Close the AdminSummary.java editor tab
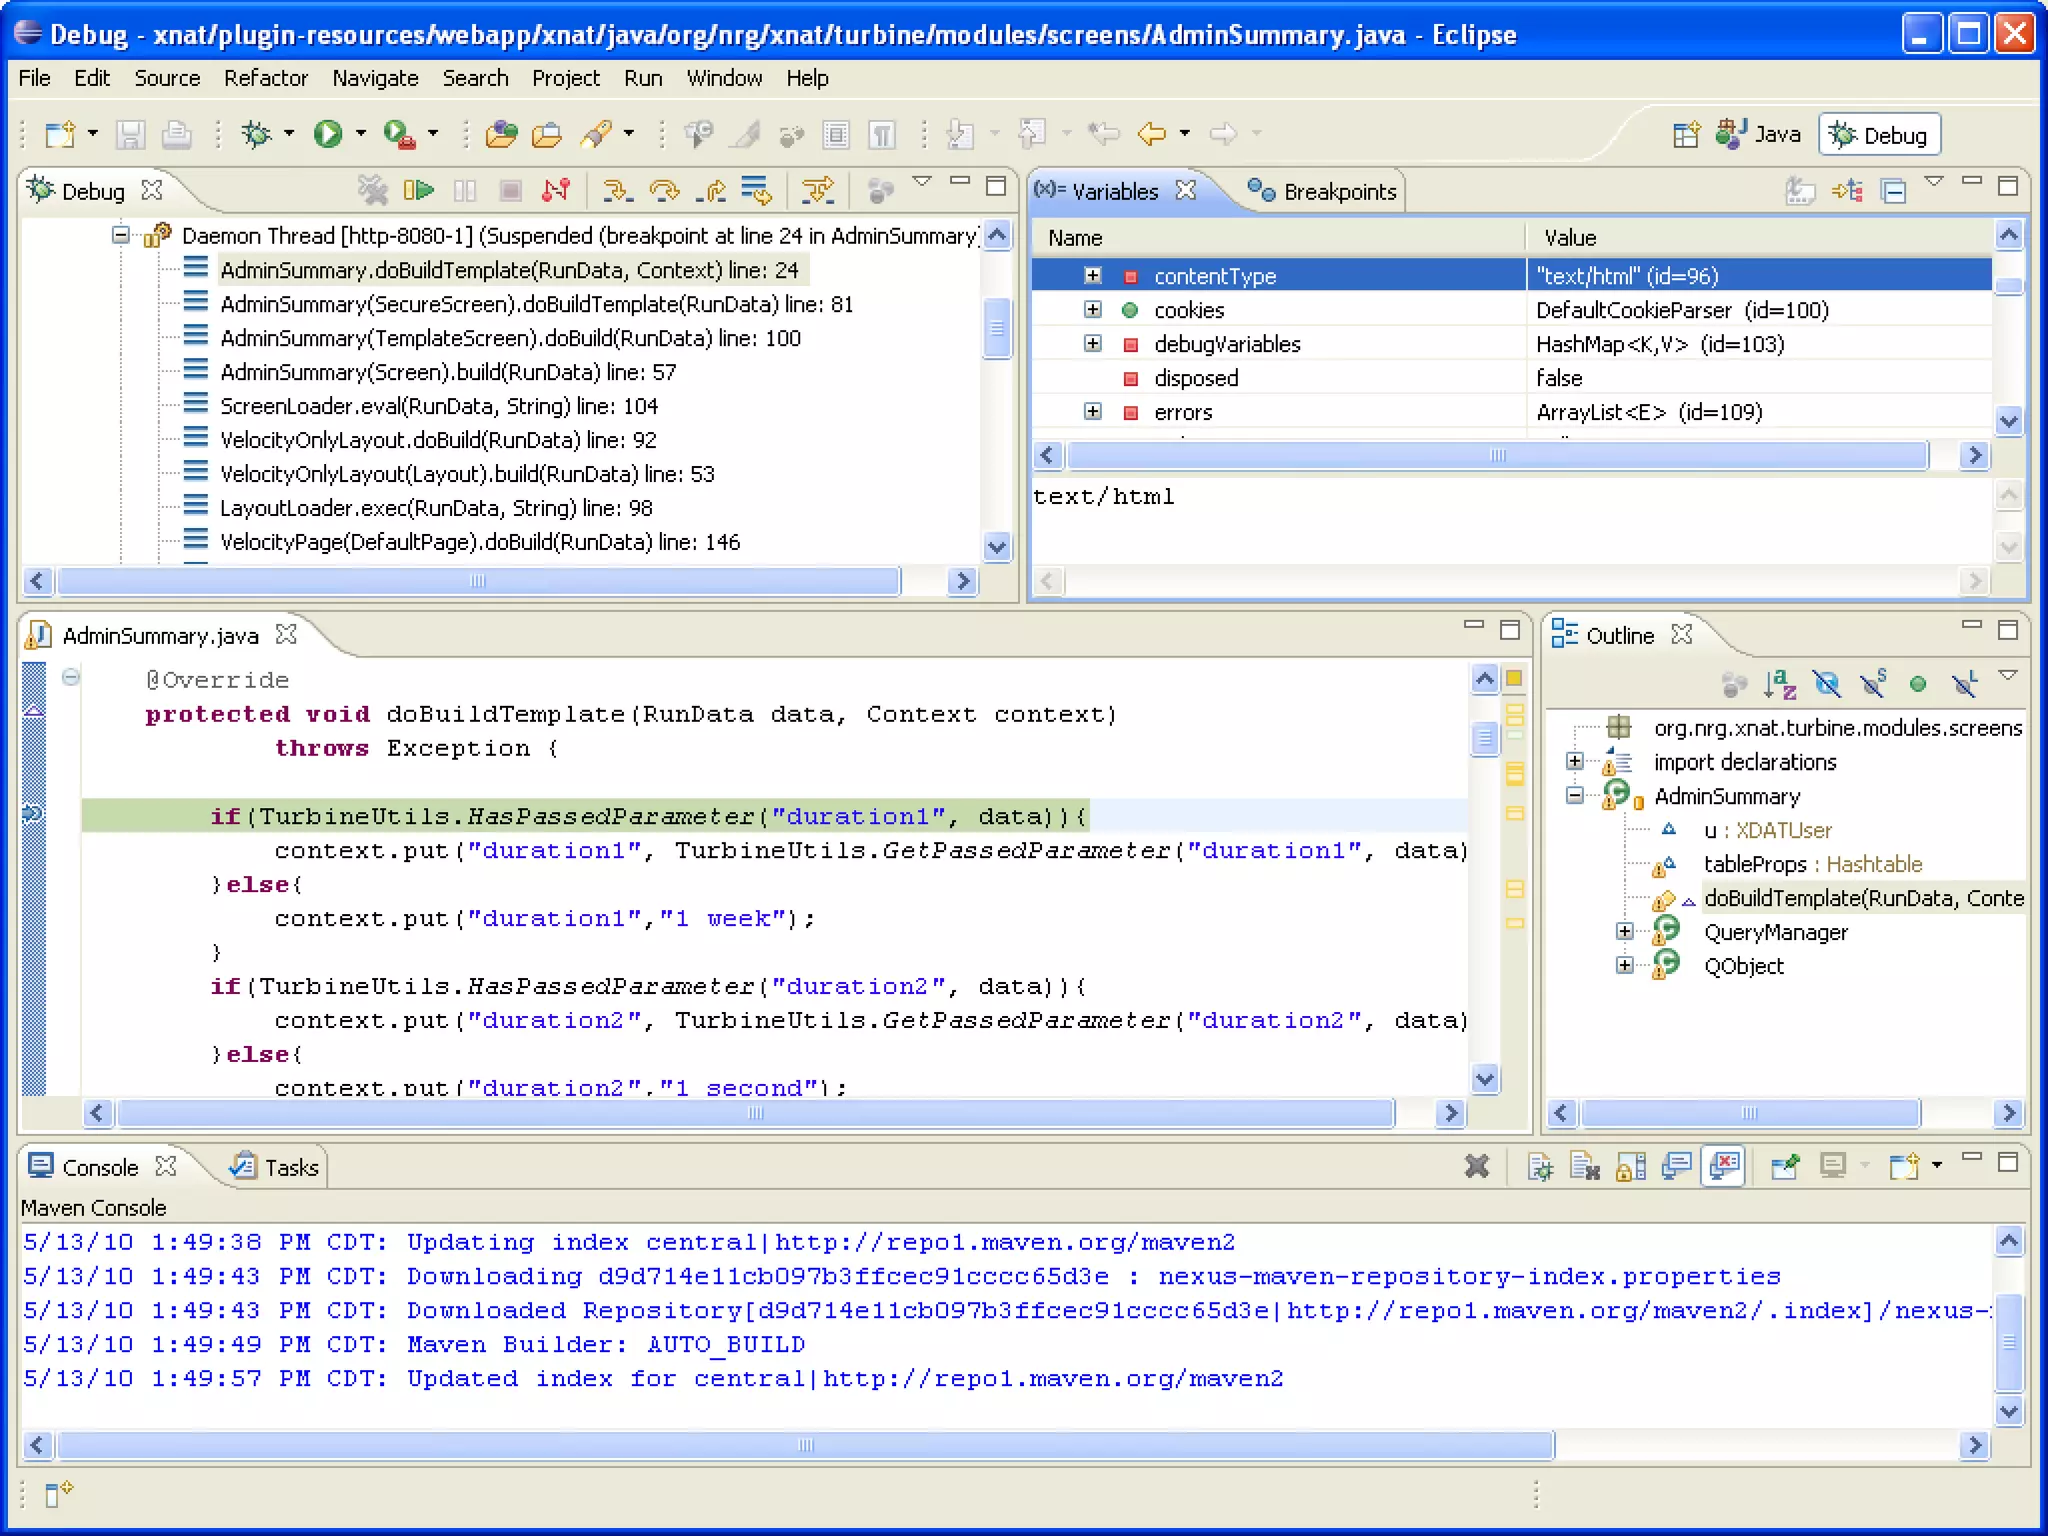2048x1536 pixels. pos(286,634)
